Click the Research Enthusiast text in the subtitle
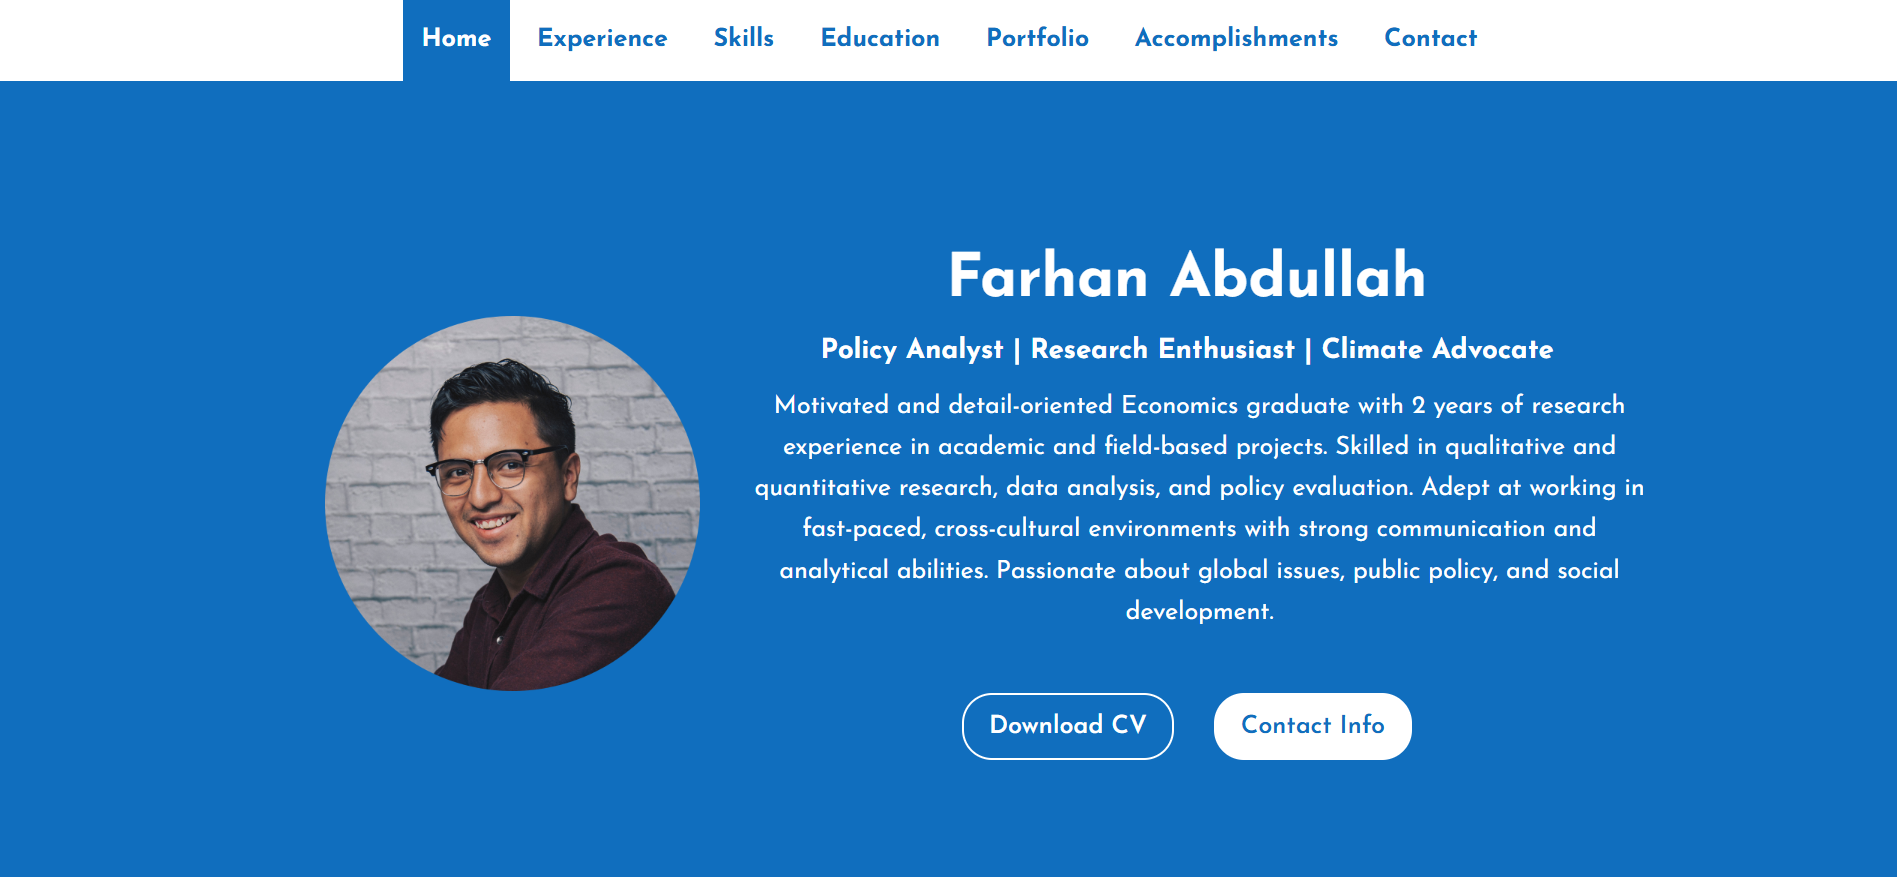Viewport: 1897px width, 877px height. pyautogui.click(x=1162, y=349)
